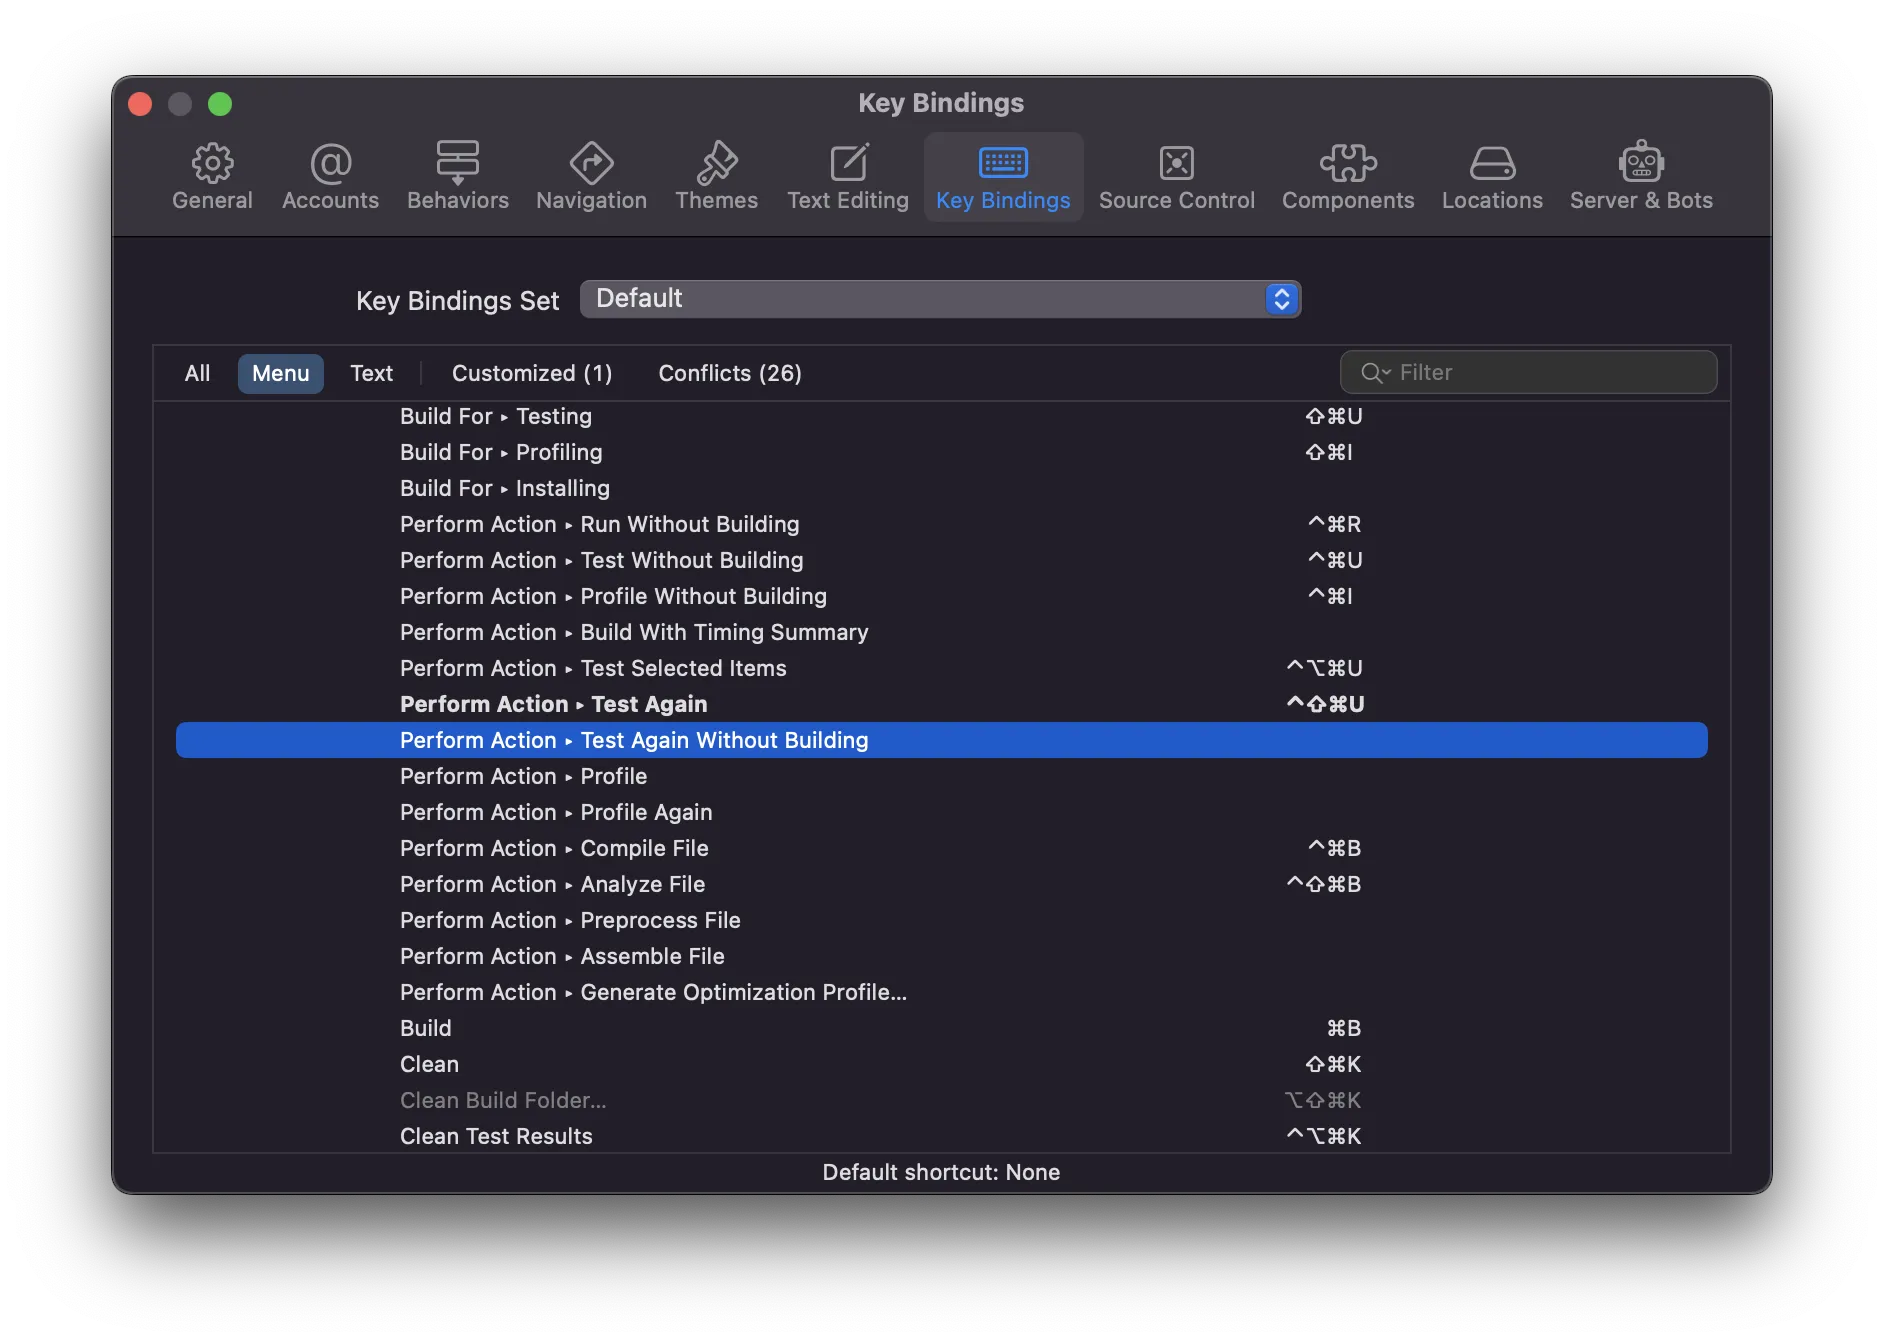This screenshot has width=1884, height=1342.
Task: Select Build For Testing row
Action: pyautogui.click(x=941, y=416)
